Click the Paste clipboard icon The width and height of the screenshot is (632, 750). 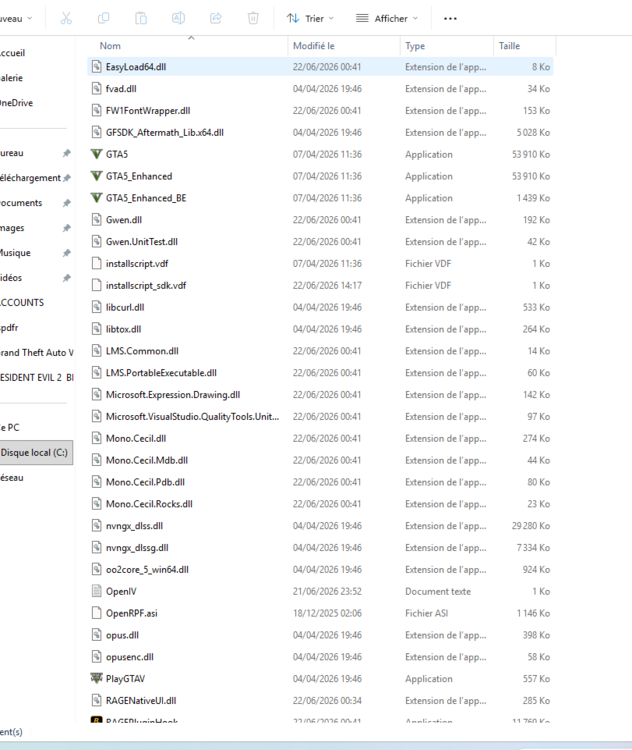141,18
